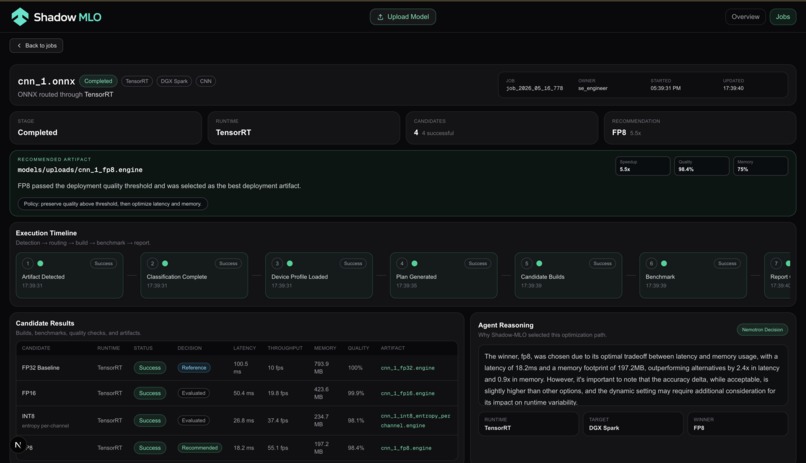Click the Artifact Detected timeline card

[69, 275]
